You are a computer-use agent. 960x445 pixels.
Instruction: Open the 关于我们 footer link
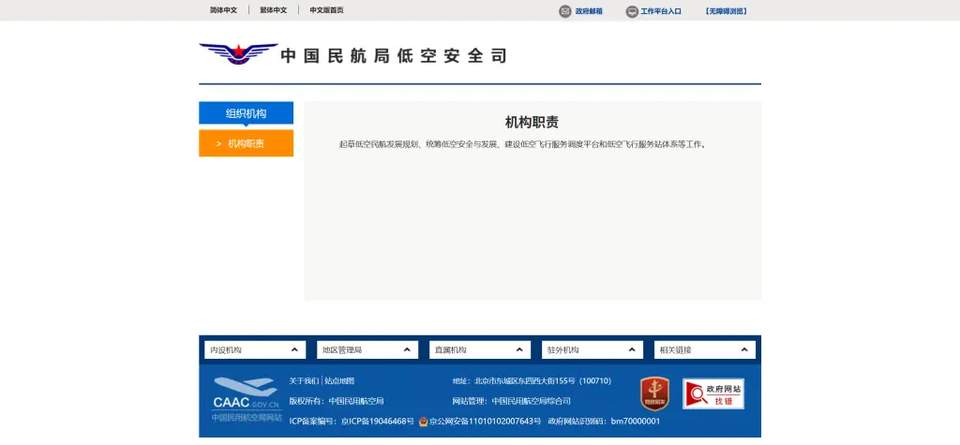(304, 381)
